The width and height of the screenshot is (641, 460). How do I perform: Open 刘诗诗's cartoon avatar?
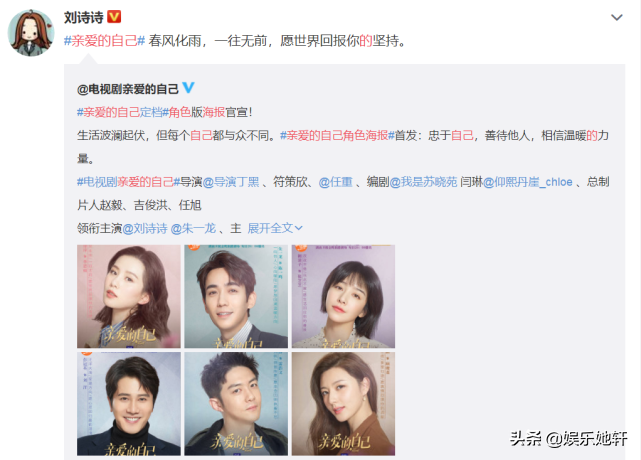point(31,33)
